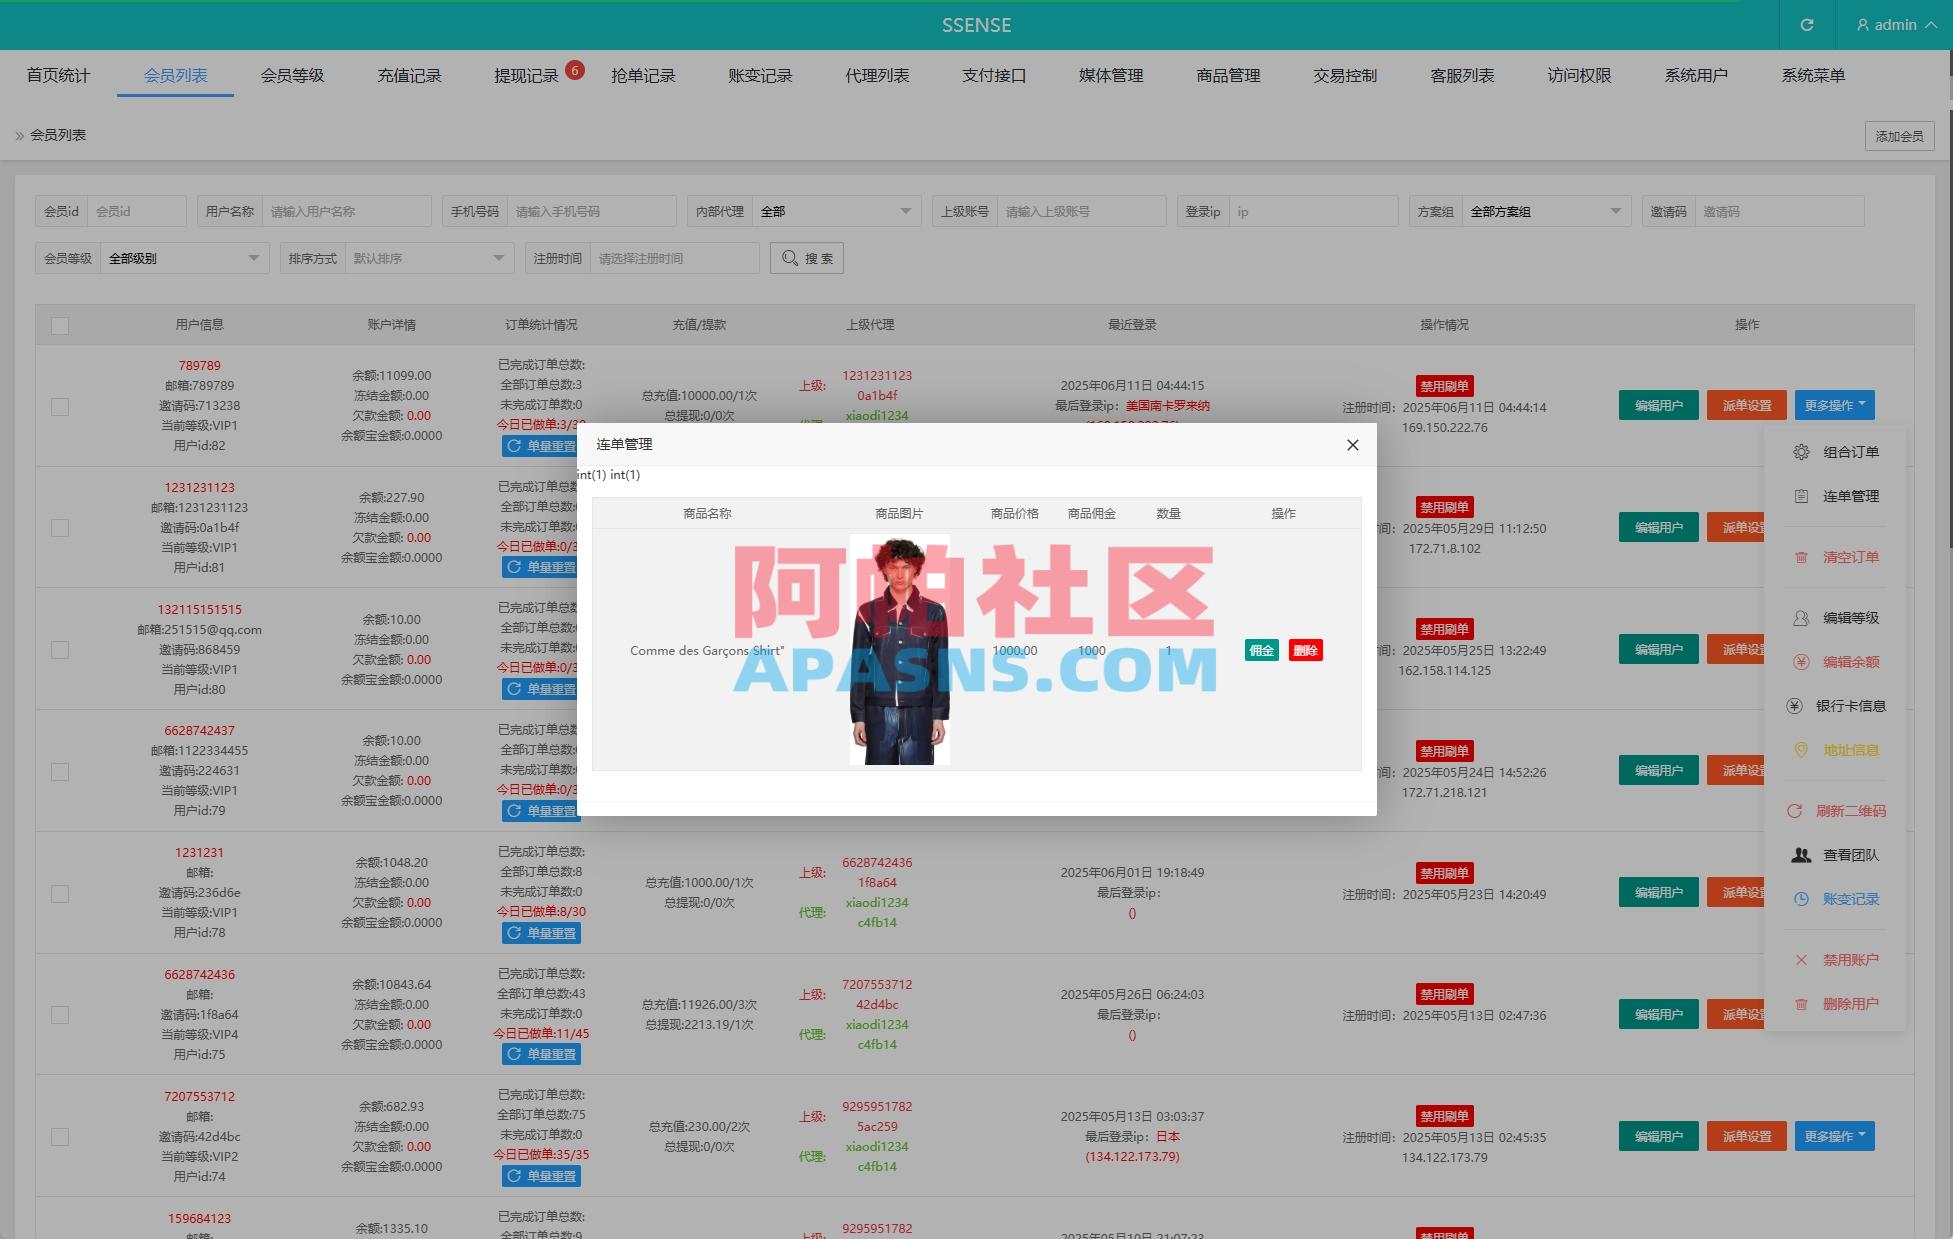Open the 方案组 dropdown showing 全部方案组

coord(1545,211)
